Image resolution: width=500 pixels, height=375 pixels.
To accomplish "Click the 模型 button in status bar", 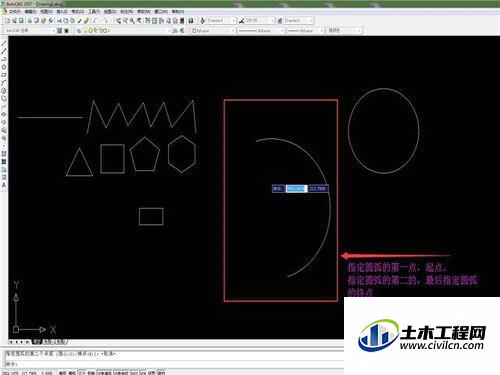I will tap(161, 373).
